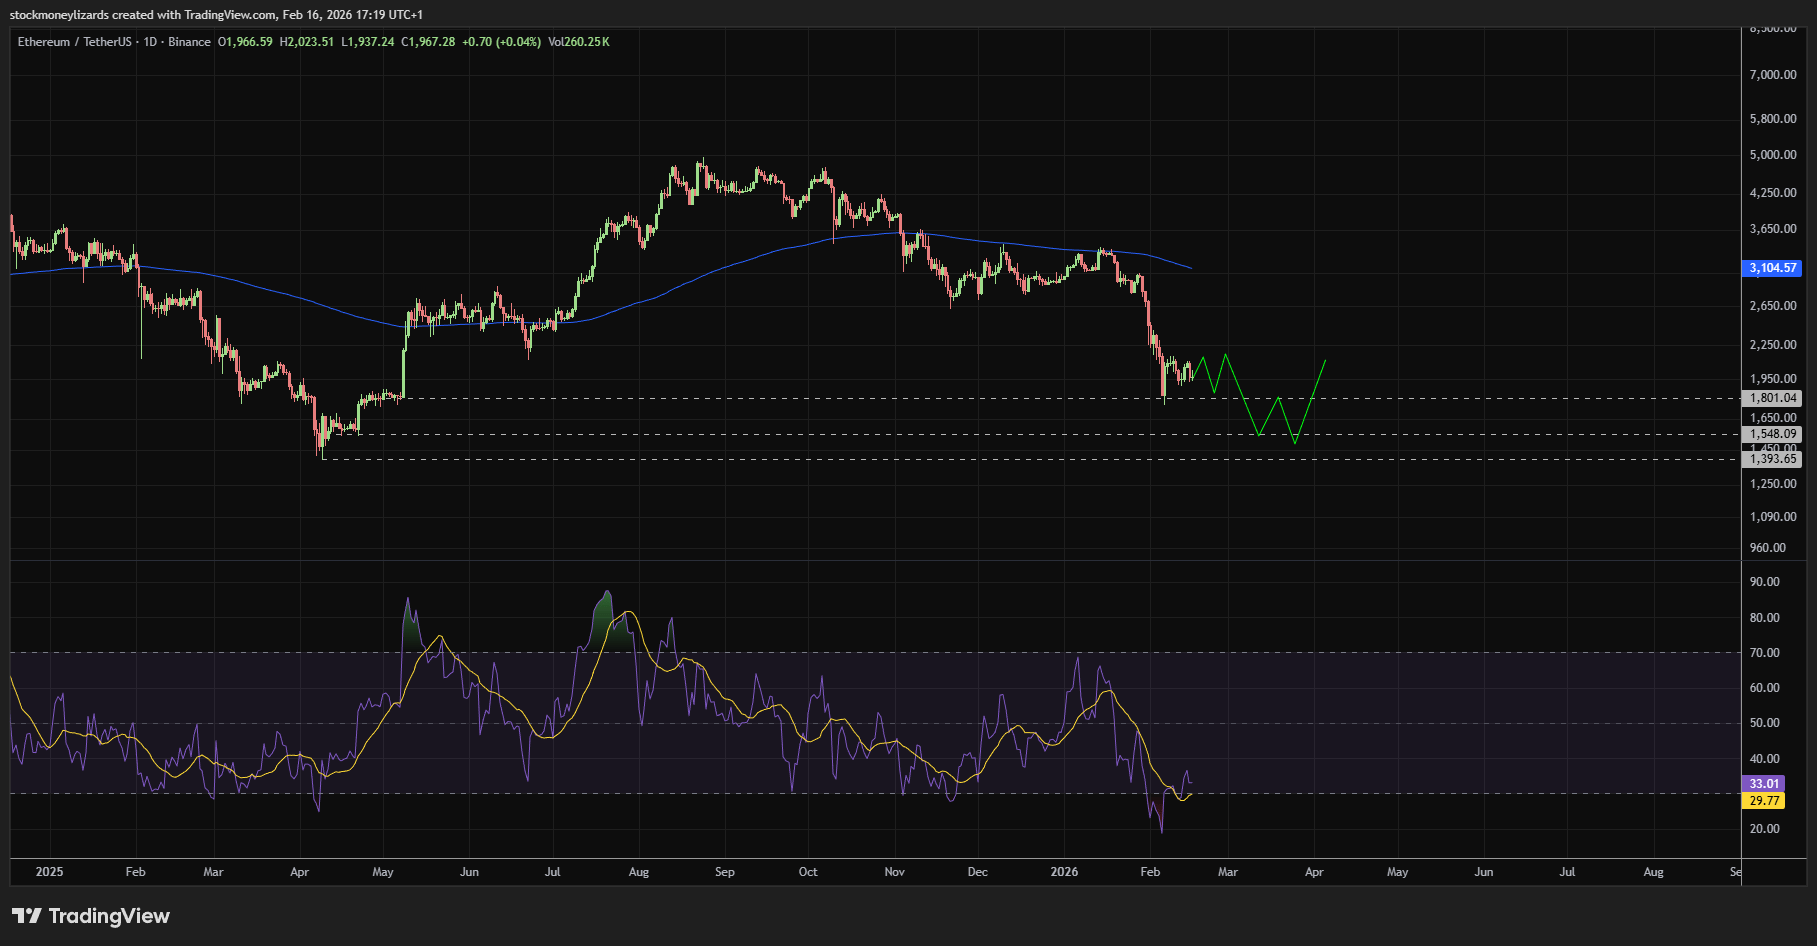Select the low value L1,937.24
1817x946 pixels.
click(x=368, y=42)
